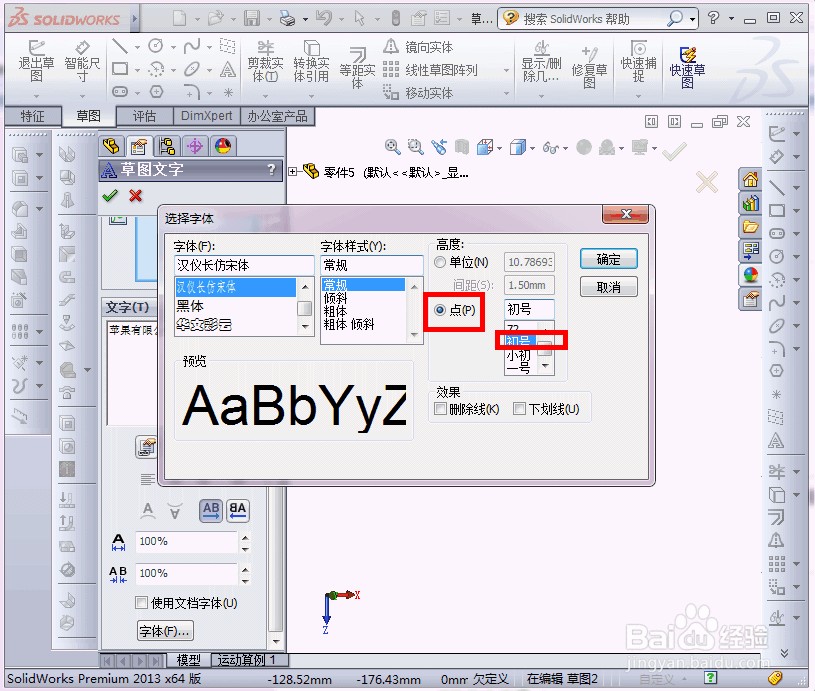
Task: Toggle mirrored BA text flip button
Action: pyautogui.click(x=238, y=511)
